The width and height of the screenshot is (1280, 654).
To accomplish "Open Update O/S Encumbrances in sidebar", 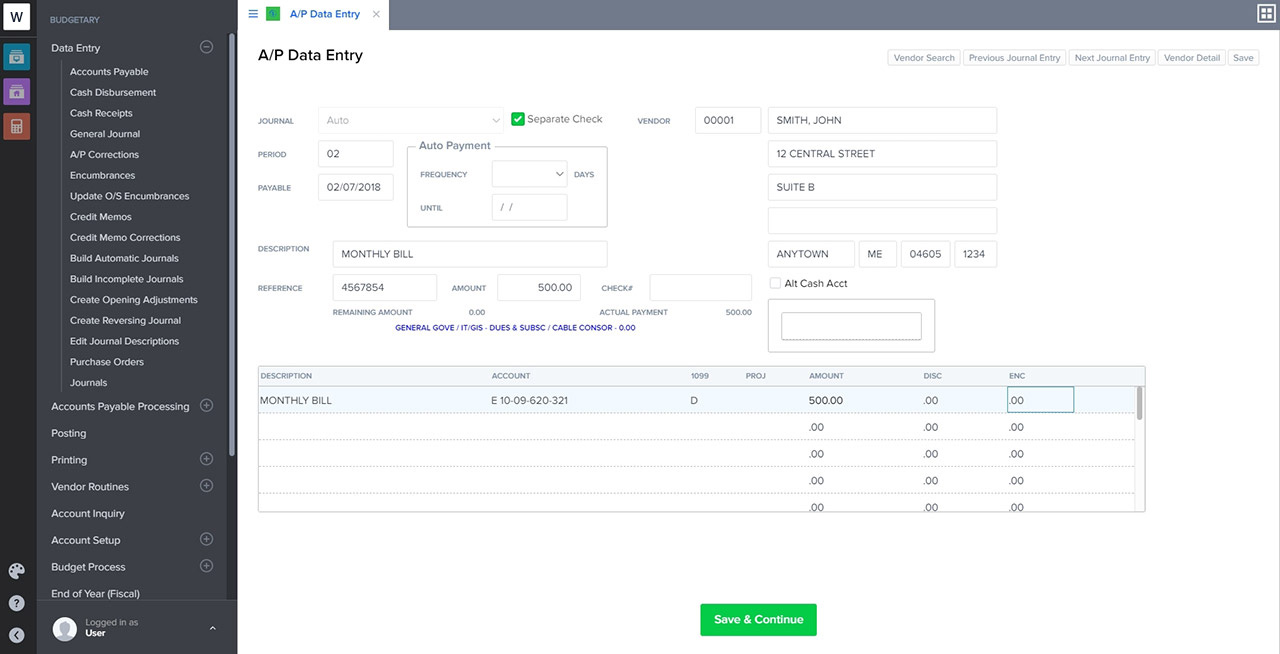I will (129, 196).
